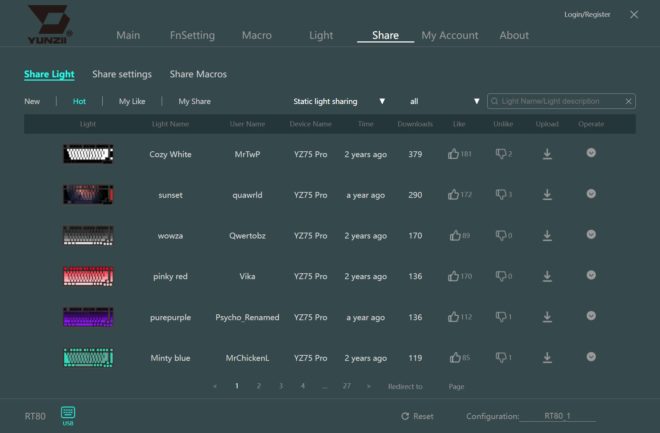Select the My Share filter
660x433 pixels.
(194, 101)
